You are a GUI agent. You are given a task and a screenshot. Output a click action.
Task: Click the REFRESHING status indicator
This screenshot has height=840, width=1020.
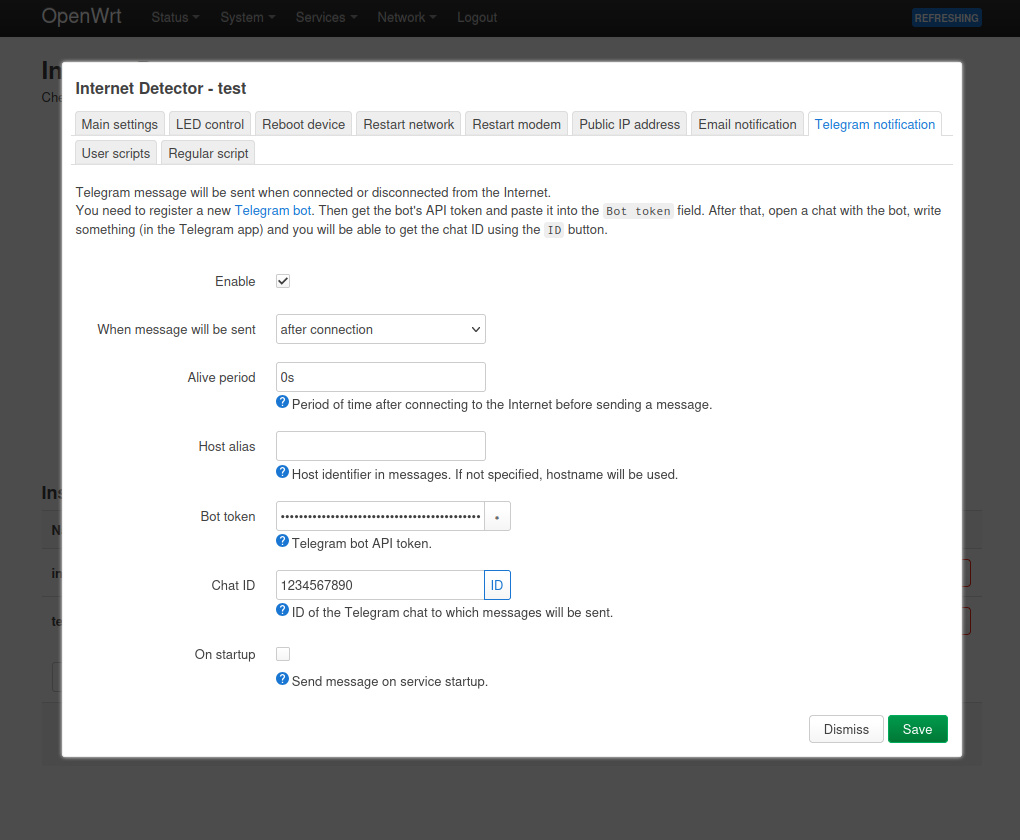pos(946,18)
